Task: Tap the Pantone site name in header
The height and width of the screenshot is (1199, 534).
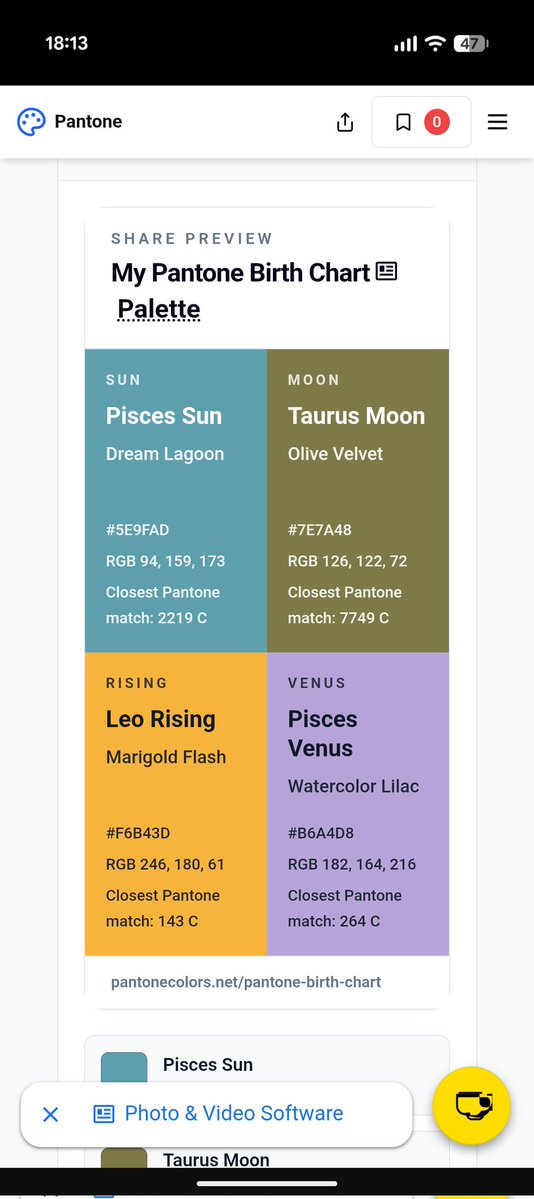Action: [88, 122]
